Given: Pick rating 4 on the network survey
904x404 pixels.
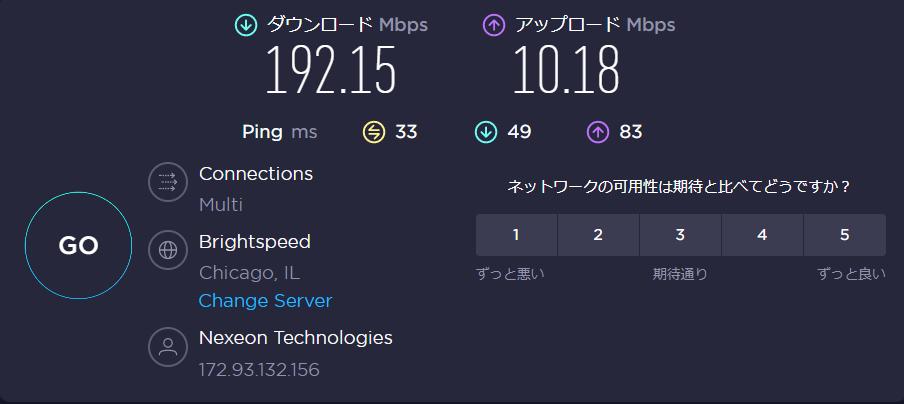Looking at the screenshot, I should coord(762,235).
